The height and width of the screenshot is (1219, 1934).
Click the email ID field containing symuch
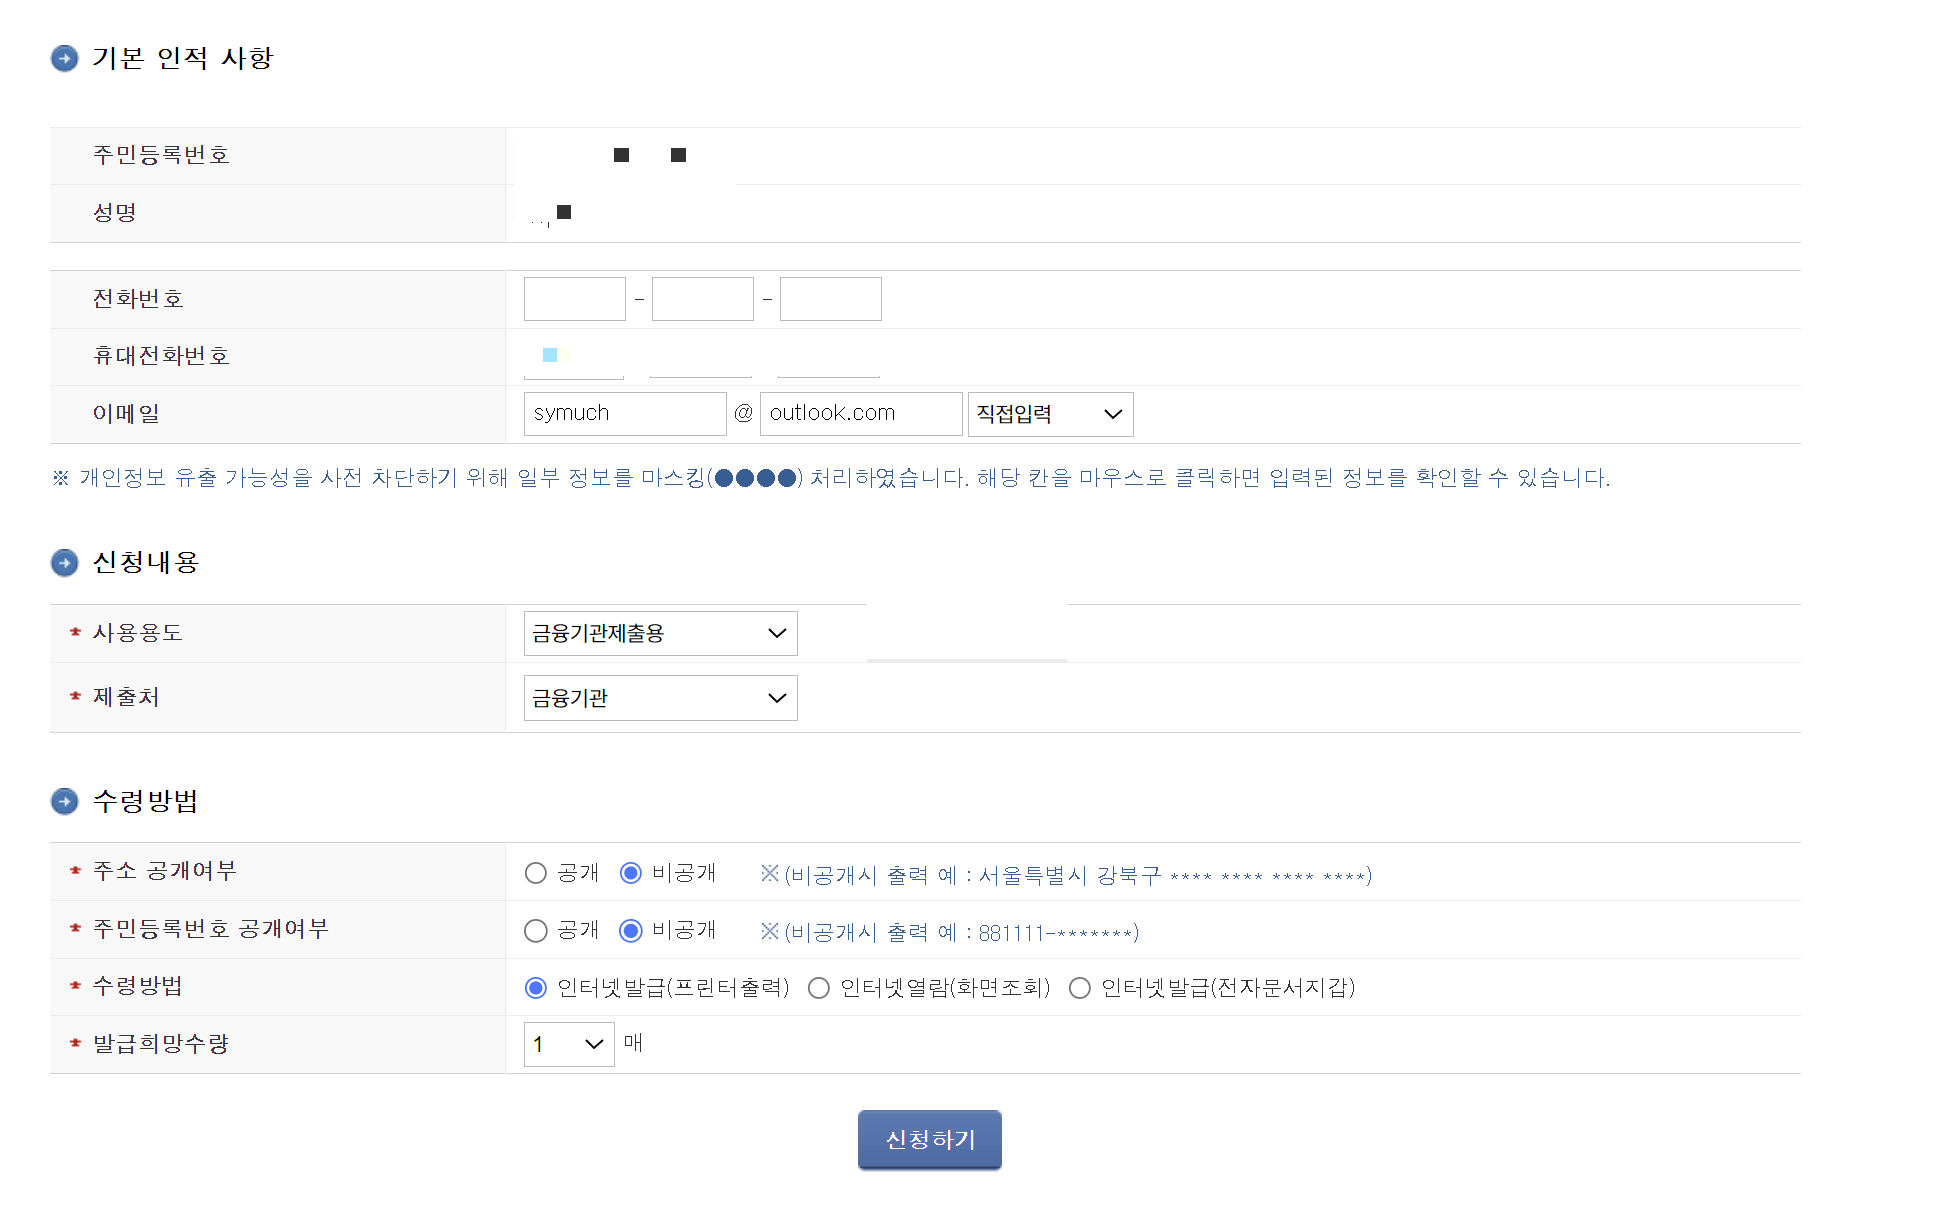624,414
